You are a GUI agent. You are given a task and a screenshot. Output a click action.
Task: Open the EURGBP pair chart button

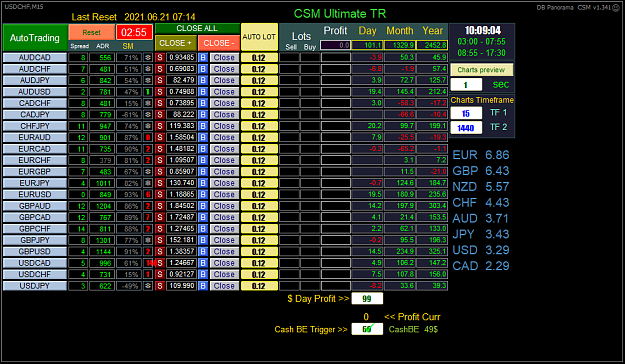pos(35,172)
